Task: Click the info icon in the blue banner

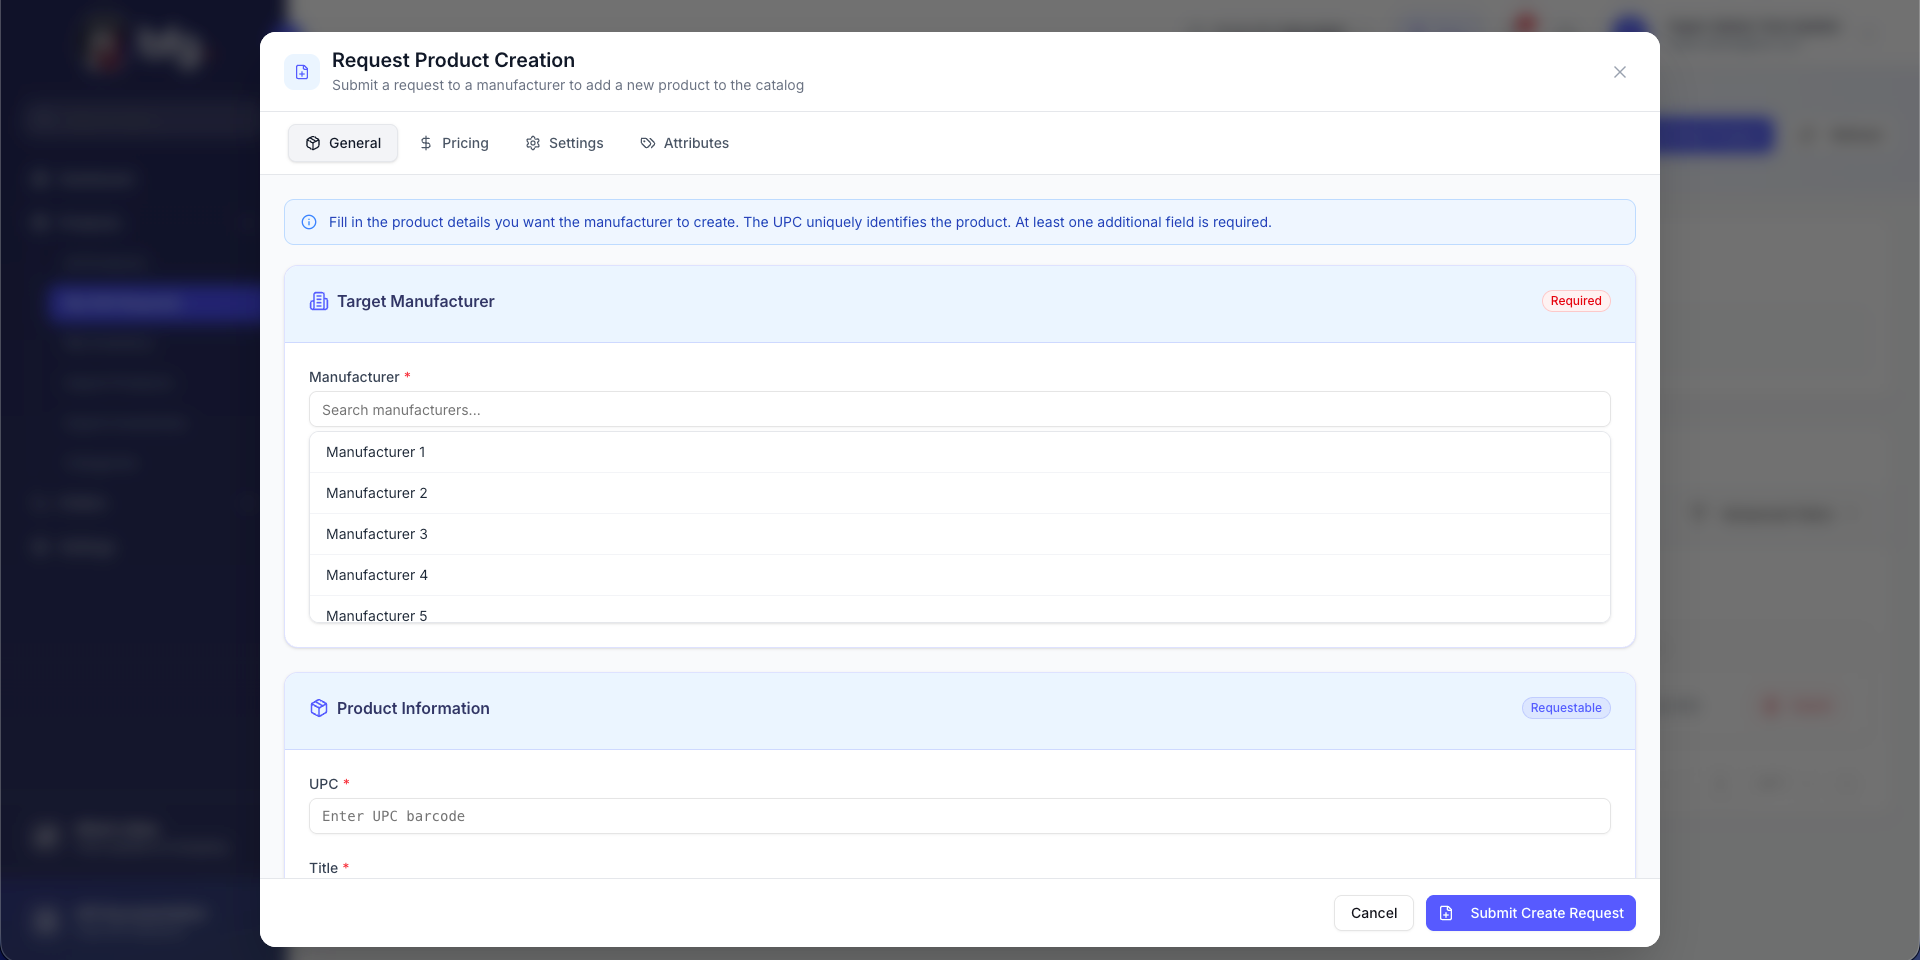Action: pos(309,222)
